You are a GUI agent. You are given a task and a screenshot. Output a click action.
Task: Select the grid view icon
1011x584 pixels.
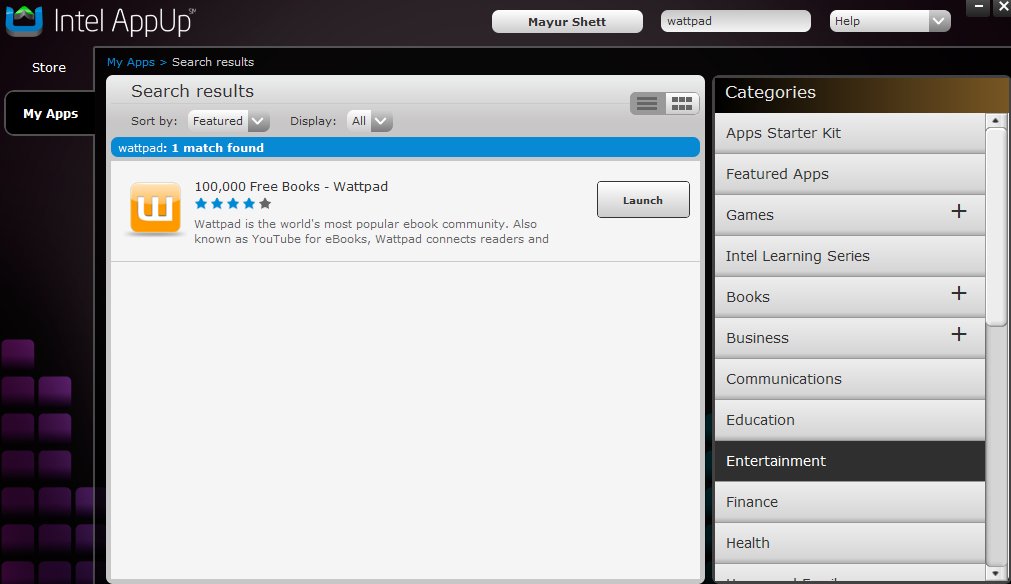[681, 102]
